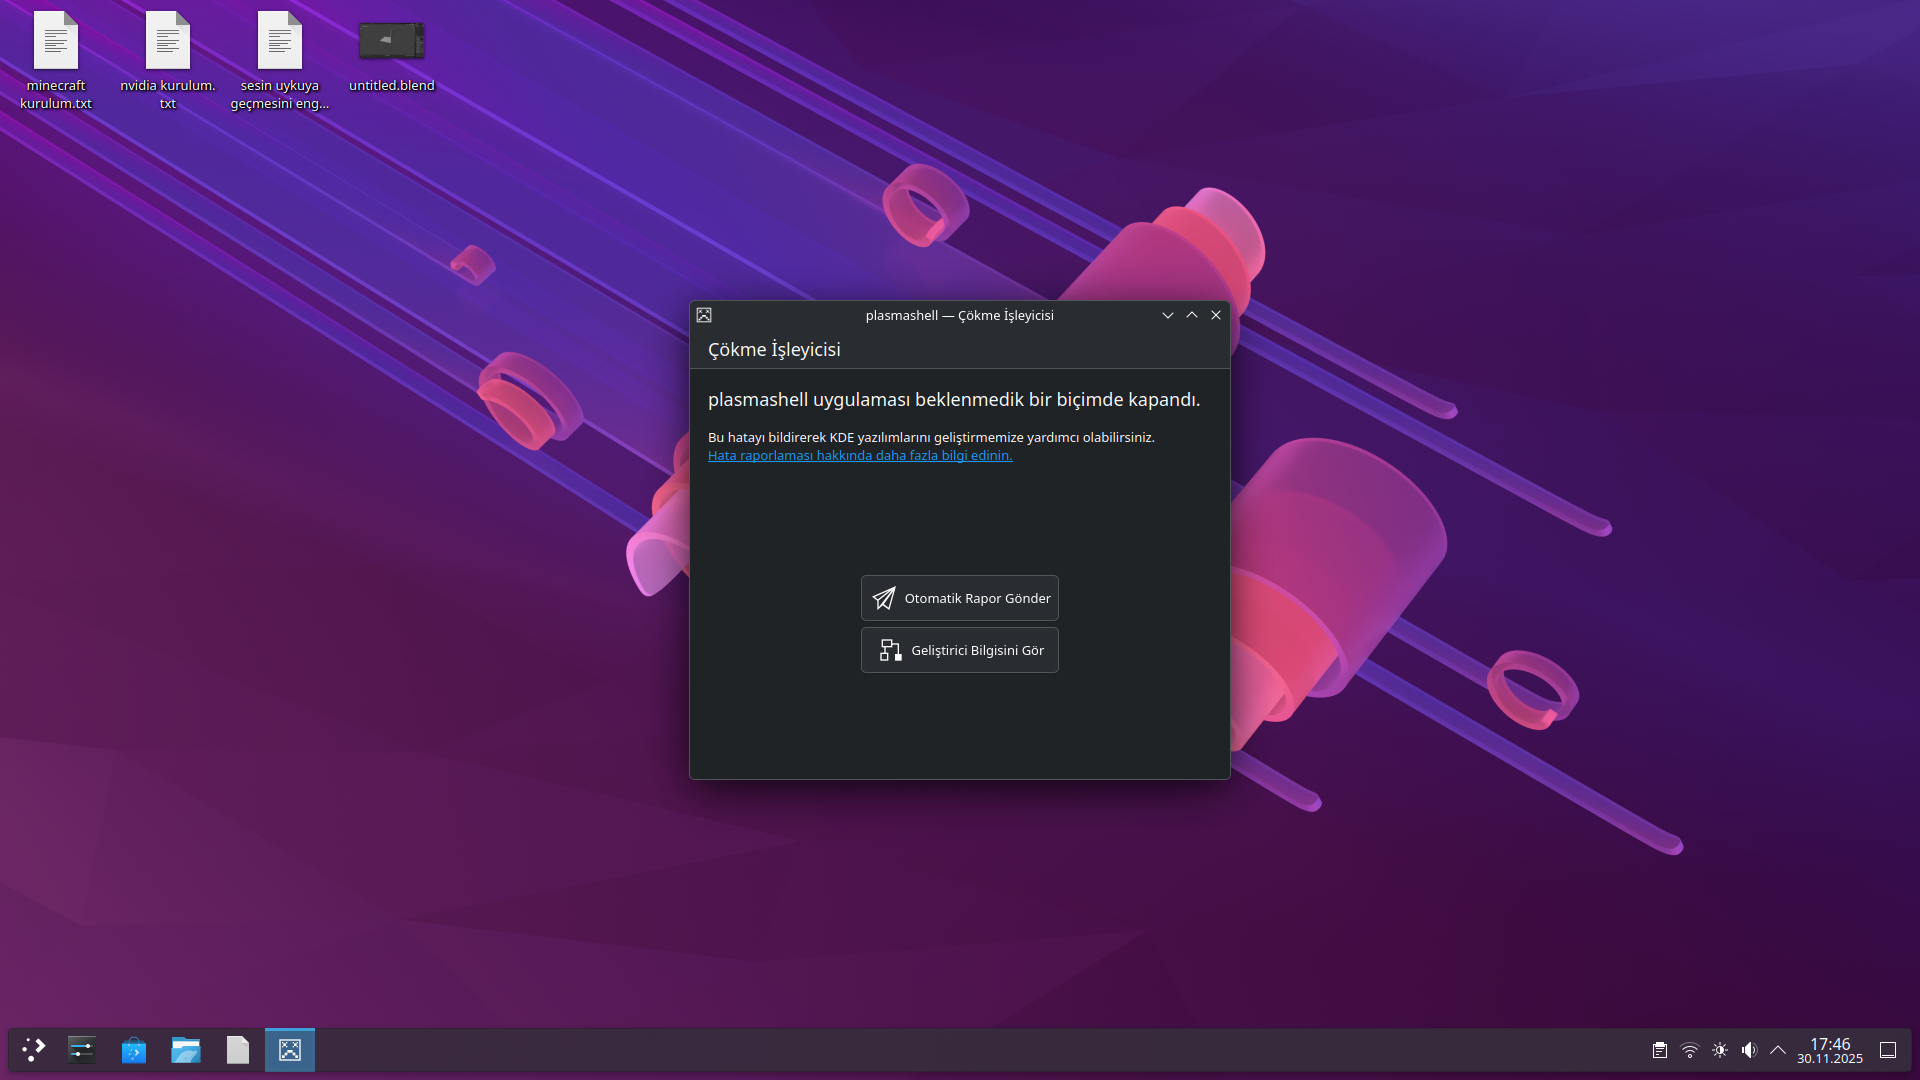The width and height of the screenshot is (1920, 1080).
Task: Switch to the crash handler taskbar entry
Action: [290, 1050]
